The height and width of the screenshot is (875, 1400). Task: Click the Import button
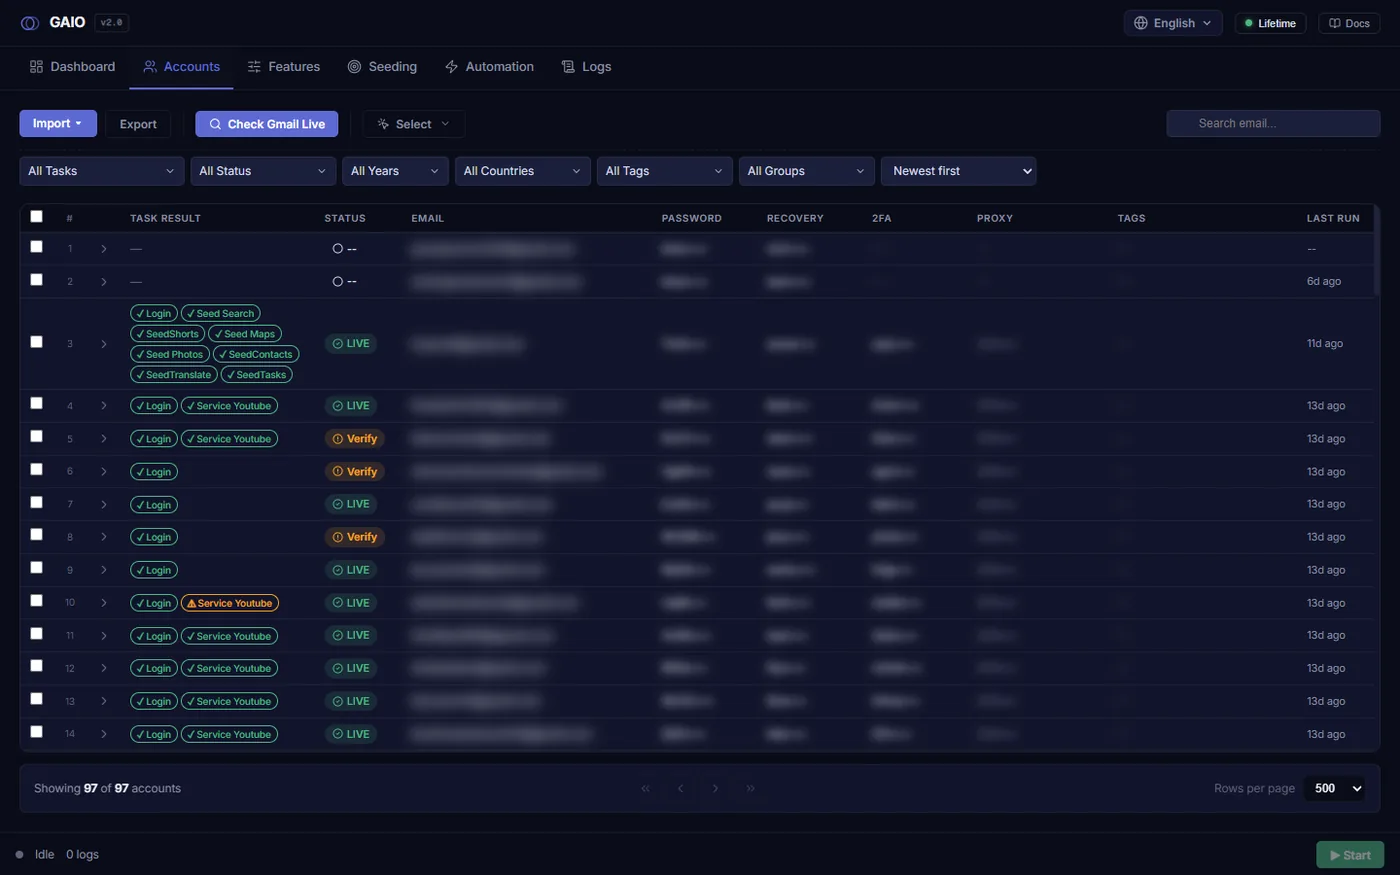[x=58, y=123]
